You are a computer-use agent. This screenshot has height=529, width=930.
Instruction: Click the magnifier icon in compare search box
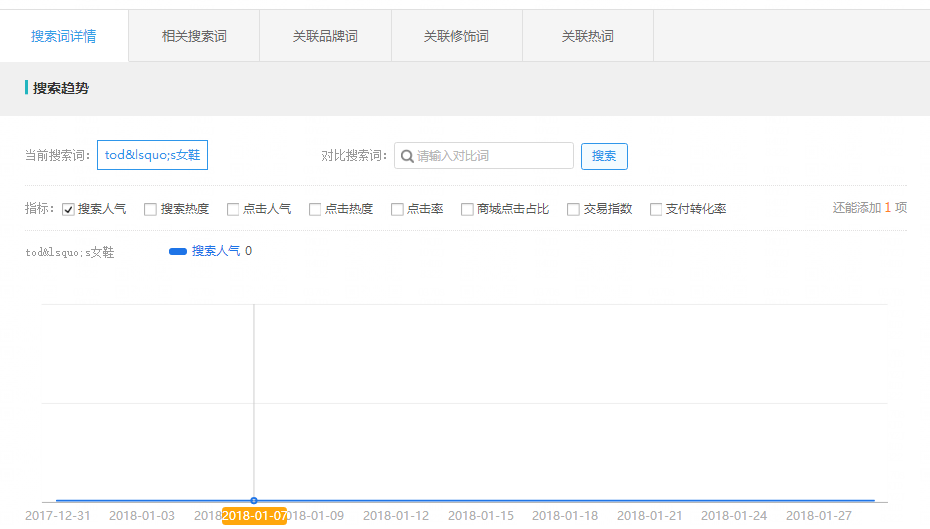[407, 156]
